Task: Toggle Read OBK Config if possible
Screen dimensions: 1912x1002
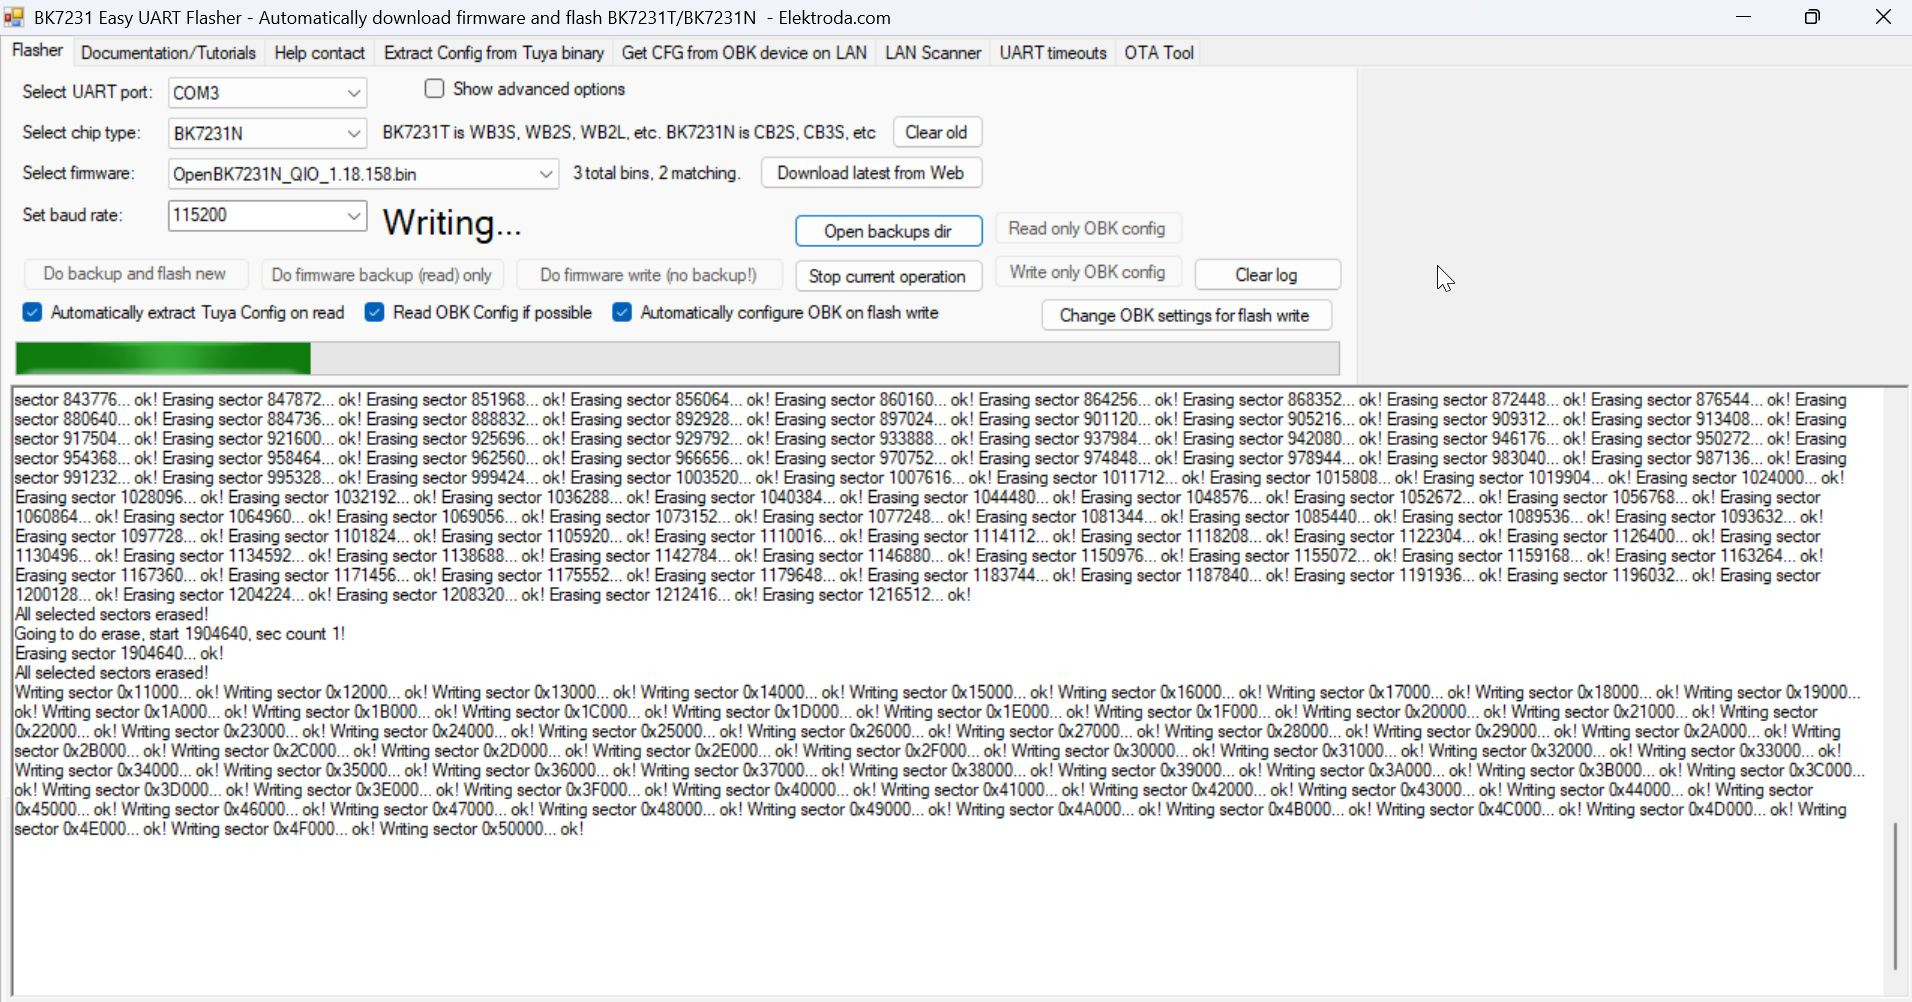Action: 375,313
